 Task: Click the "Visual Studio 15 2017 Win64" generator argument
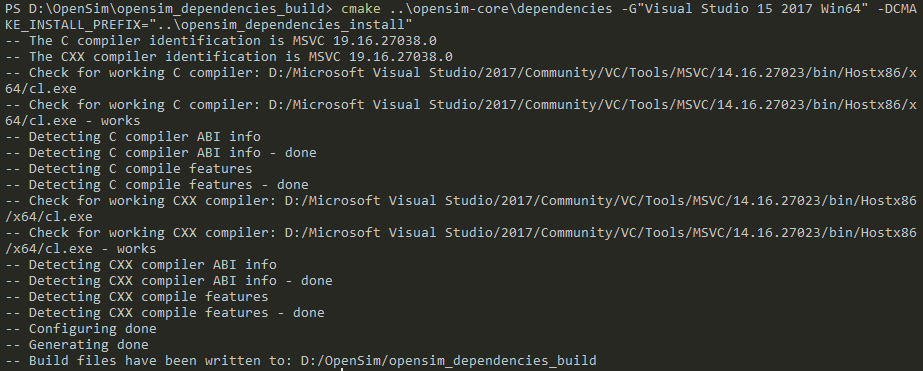751,9
